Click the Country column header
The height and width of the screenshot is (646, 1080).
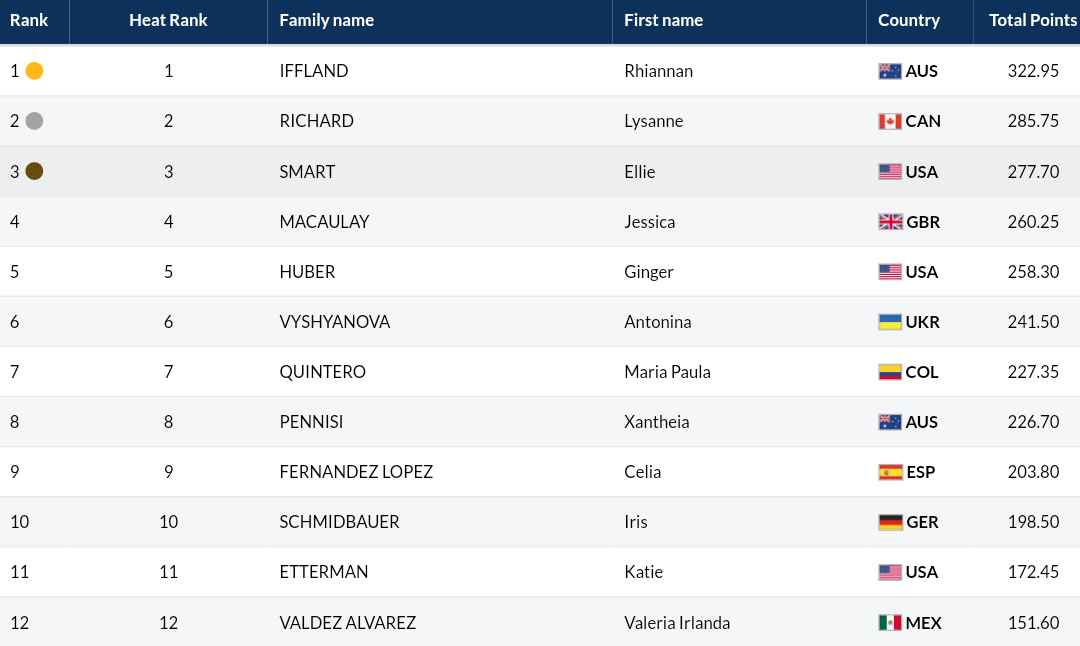click(908, 20)
